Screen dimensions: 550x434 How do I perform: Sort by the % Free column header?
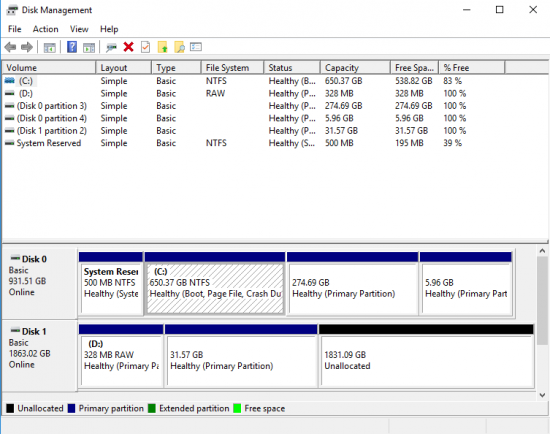472,67
